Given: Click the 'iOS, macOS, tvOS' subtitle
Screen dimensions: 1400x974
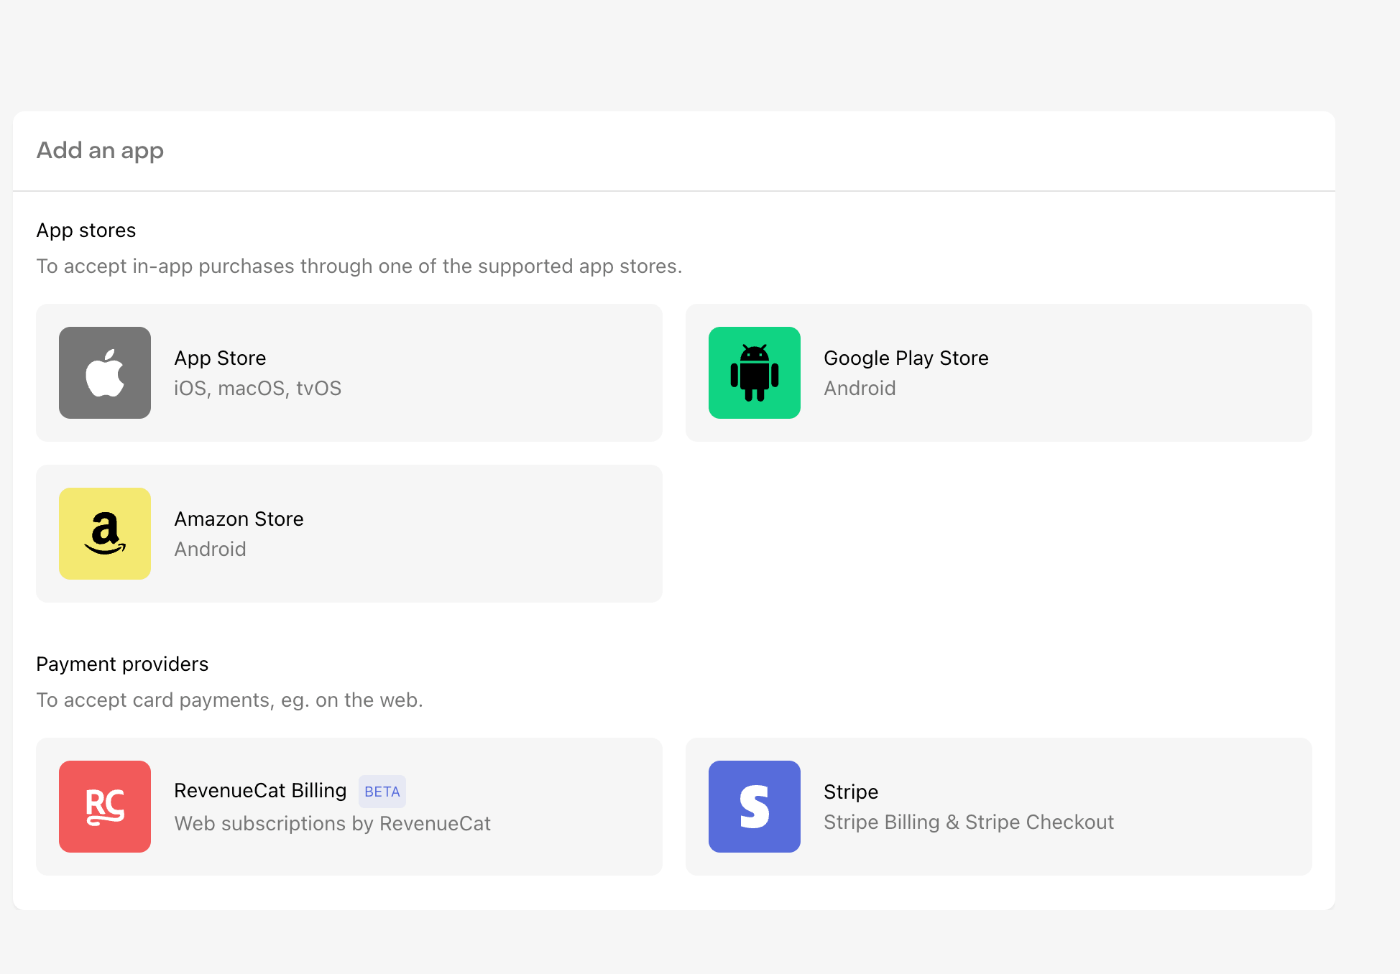Looking at the screenshot, I should point(258,388).
